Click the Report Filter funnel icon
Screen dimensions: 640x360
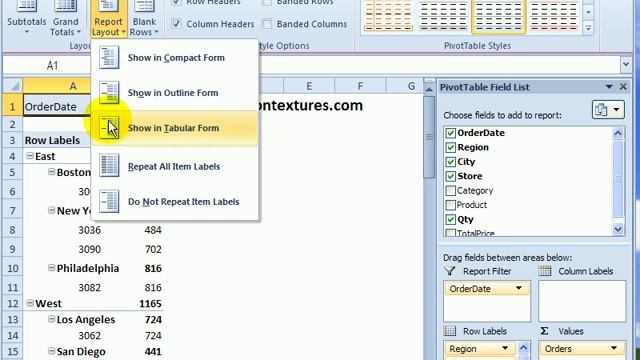click(450, 271)
